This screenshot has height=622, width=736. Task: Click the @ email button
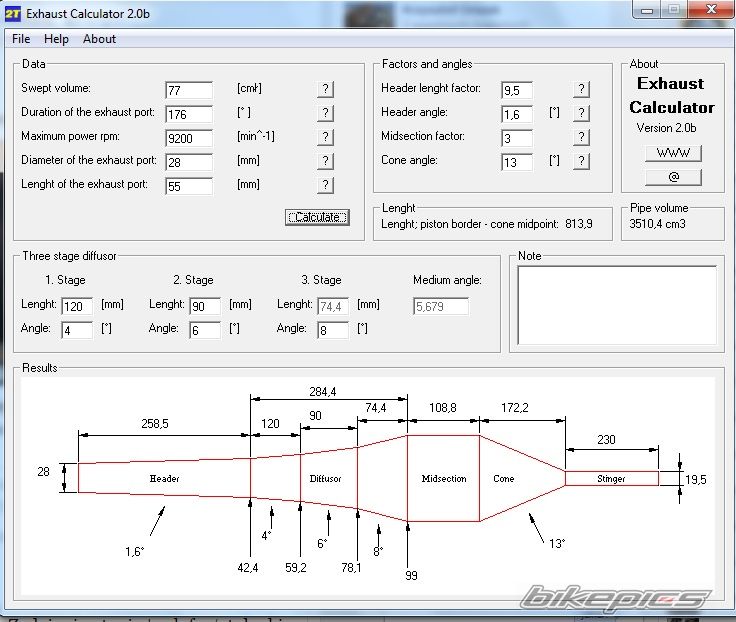pos(672,177)
